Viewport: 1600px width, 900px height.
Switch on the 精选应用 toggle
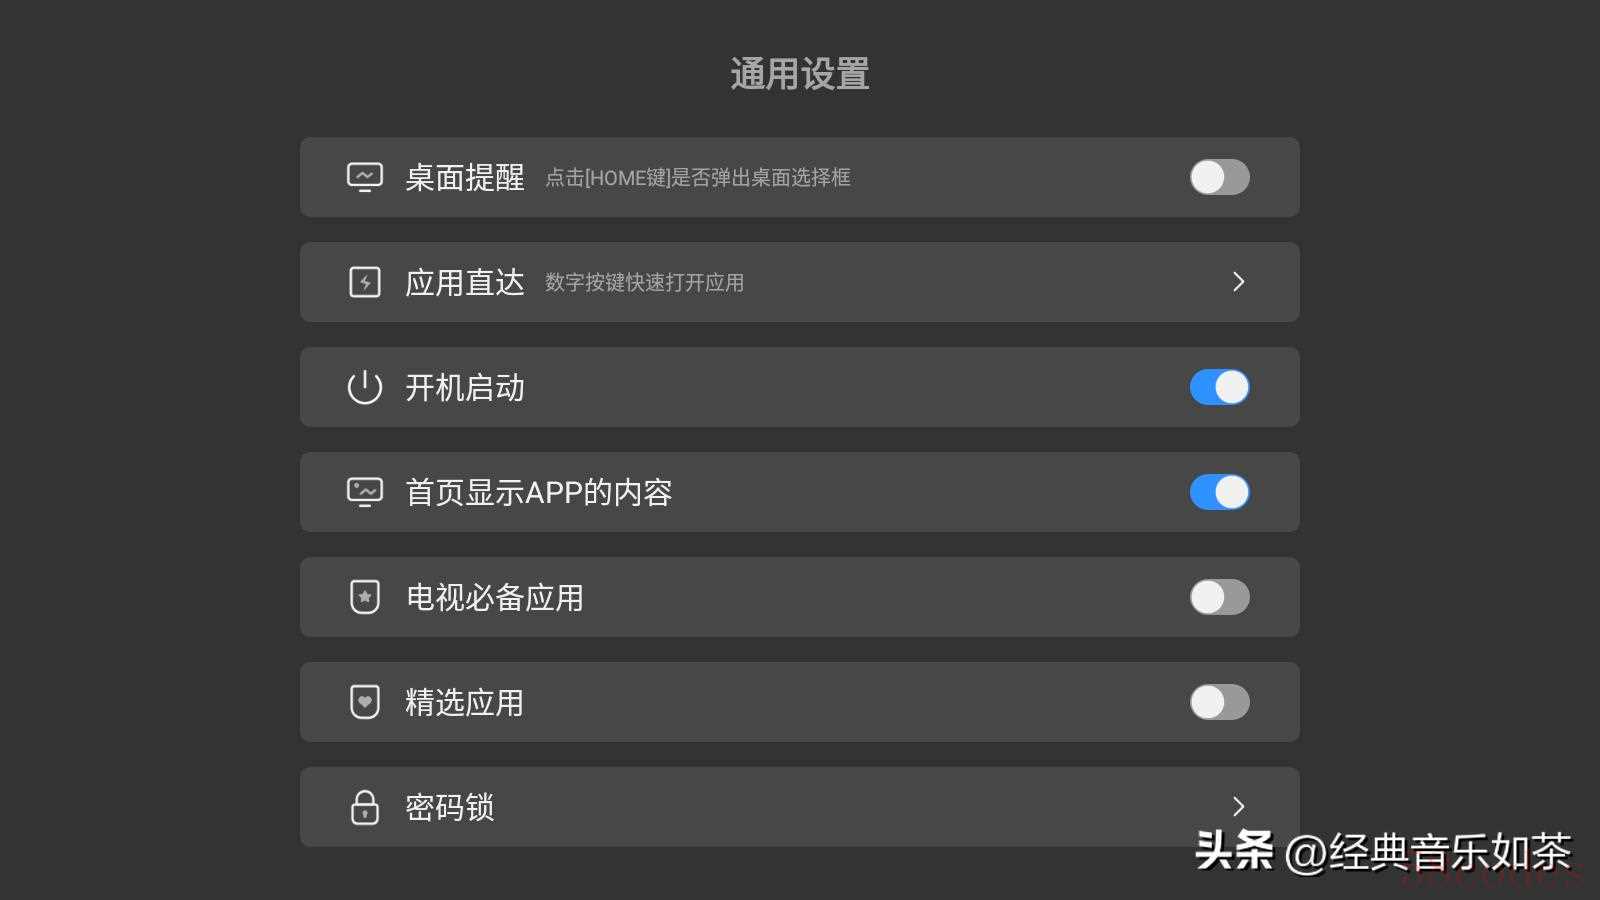coord(1219,702)
